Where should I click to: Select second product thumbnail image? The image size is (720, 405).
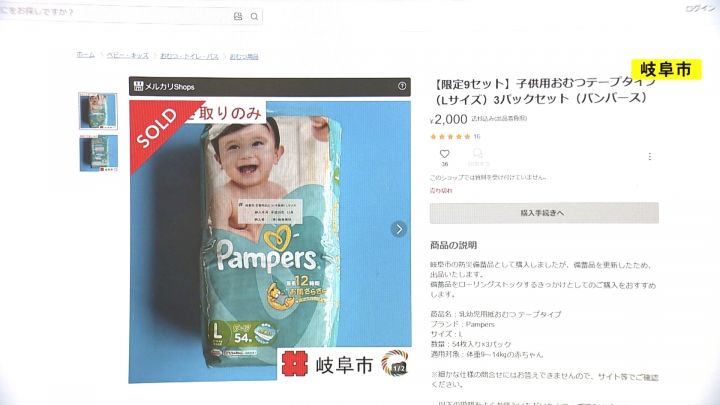tap(98, 153)
